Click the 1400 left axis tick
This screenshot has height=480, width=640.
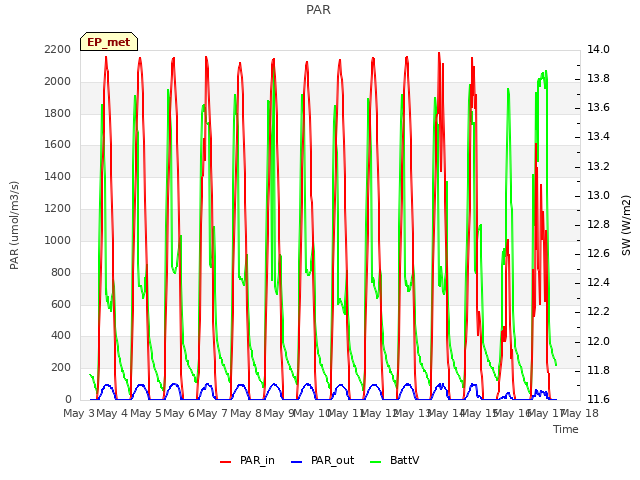click(58, 176)
